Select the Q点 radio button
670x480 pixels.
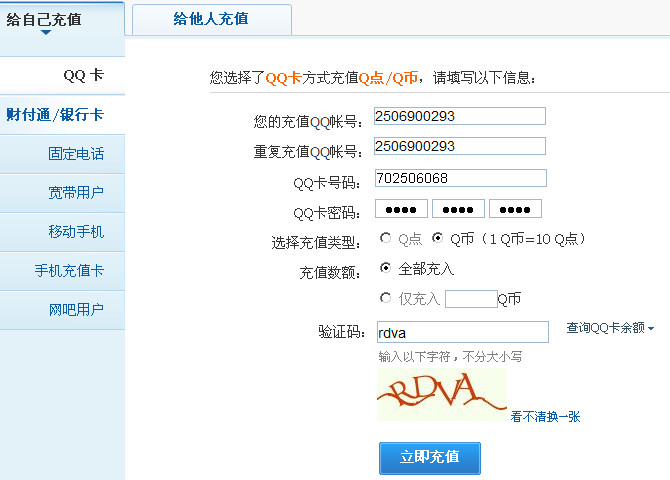click(x=385, y=238)
